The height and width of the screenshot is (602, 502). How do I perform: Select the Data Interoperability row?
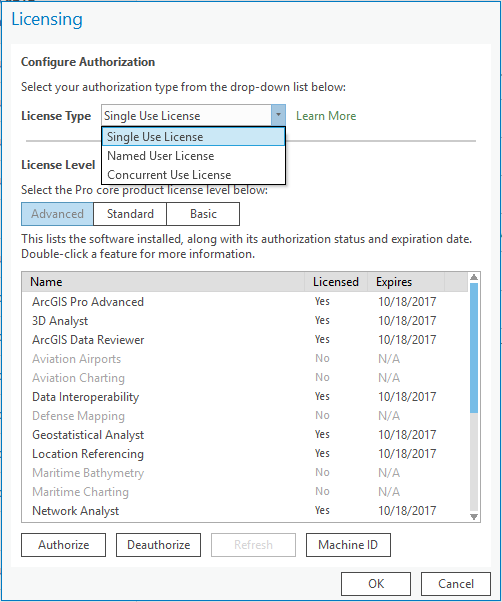coord(245,397)
